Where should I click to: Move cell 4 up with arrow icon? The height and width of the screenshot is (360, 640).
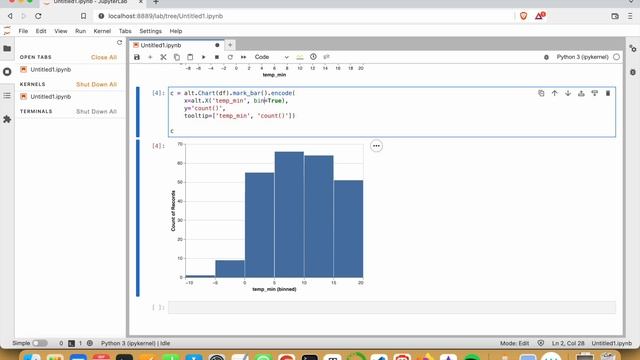point(554,93)
